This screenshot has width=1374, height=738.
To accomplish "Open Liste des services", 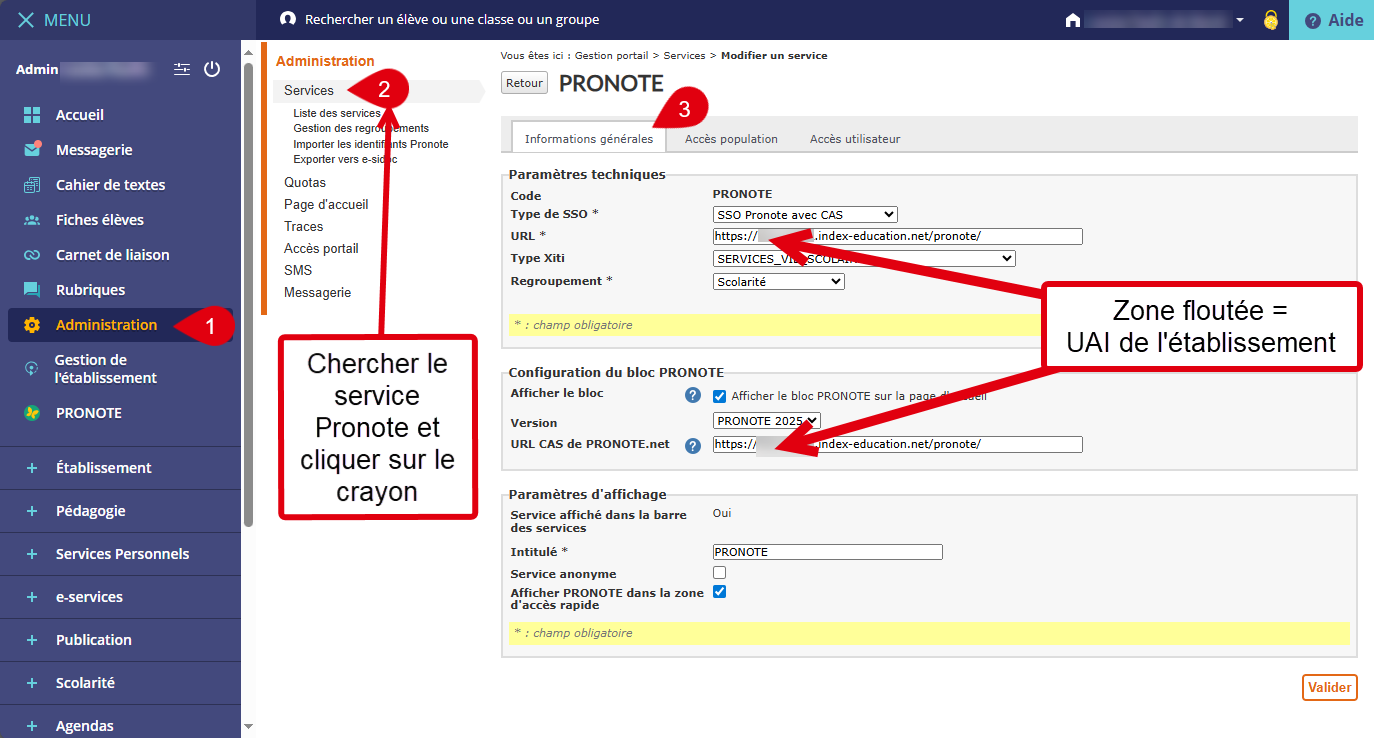I will pyautogui.click(x=337, y=114).
